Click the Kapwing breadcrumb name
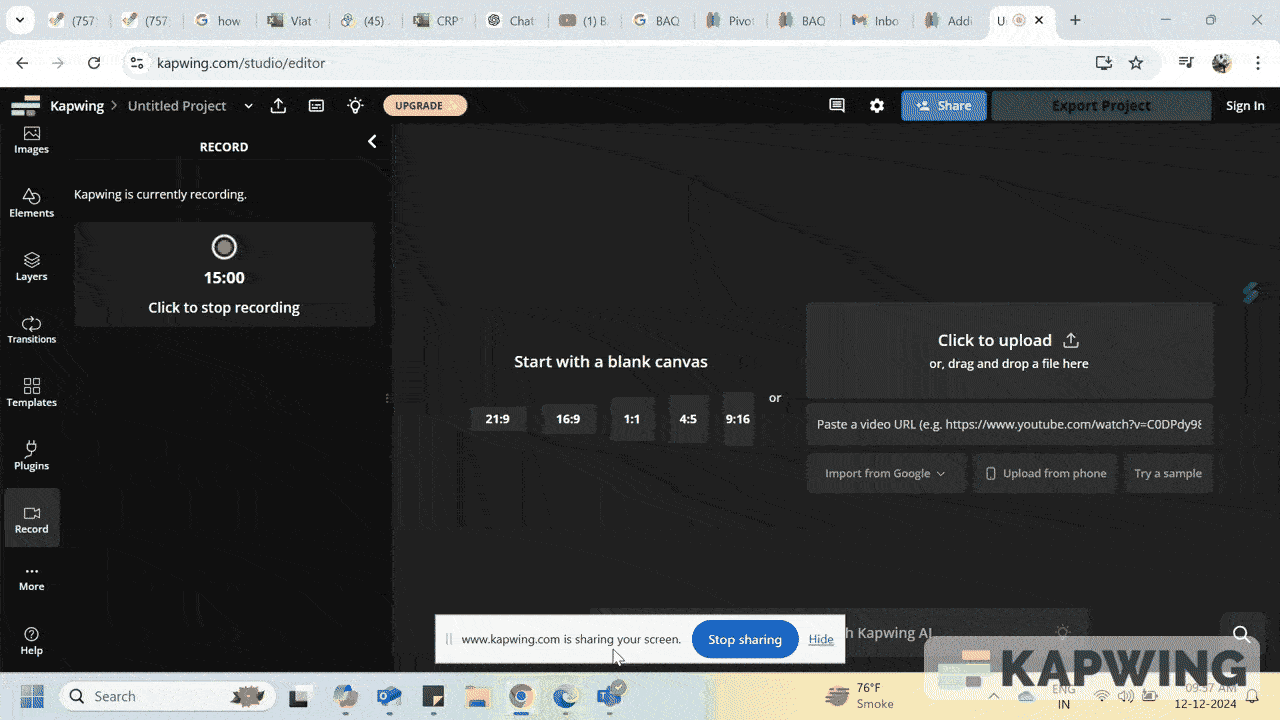The width and height of the screenshot is (1280, 720). click(x=77, y=105)
